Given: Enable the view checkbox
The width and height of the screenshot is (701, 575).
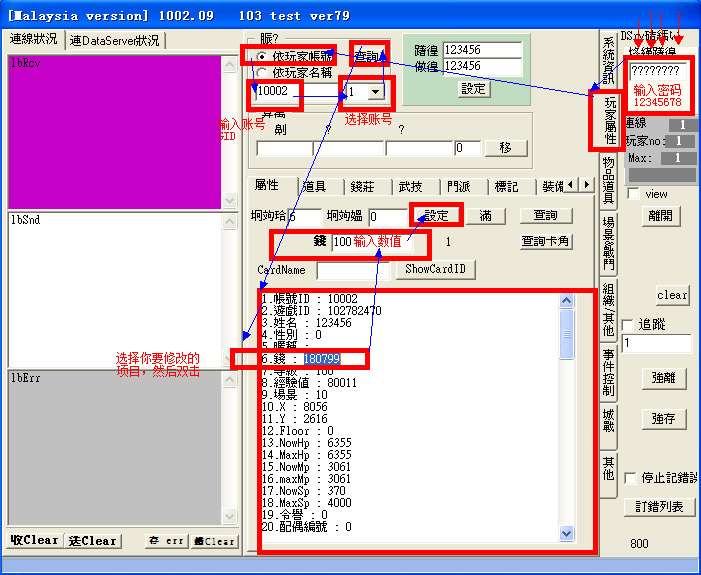Looking at the screenshot, I should (x=632, y=194).
